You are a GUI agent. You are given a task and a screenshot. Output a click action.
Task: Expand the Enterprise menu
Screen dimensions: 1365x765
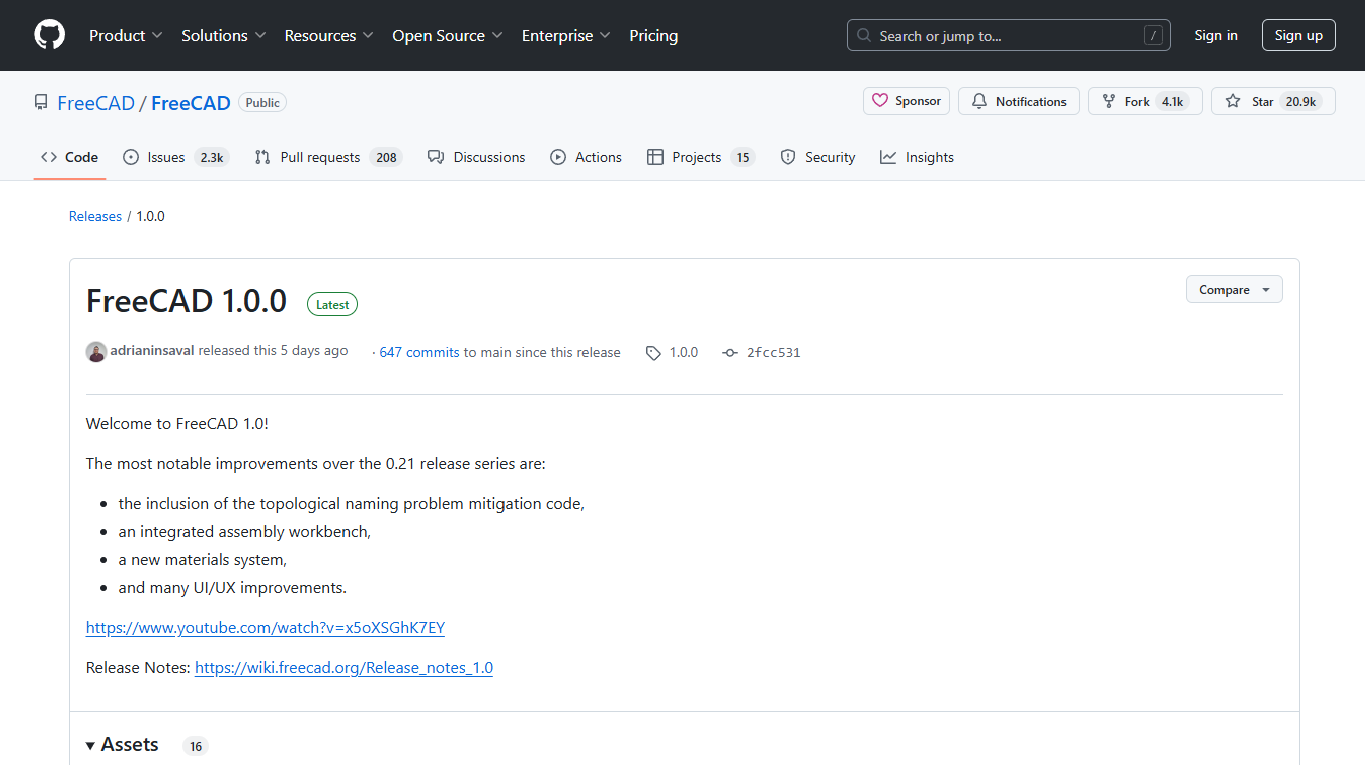pos(567,35)
